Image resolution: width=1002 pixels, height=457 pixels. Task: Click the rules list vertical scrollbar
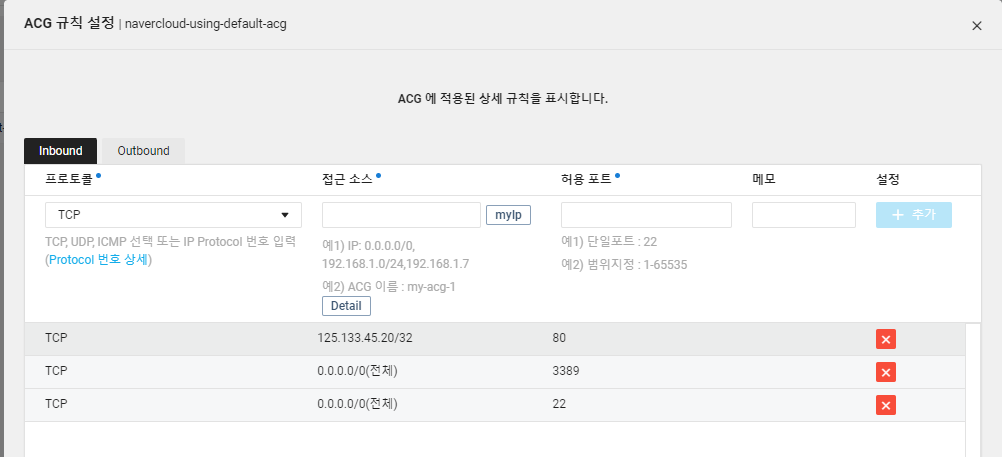(x=973, y=390)
